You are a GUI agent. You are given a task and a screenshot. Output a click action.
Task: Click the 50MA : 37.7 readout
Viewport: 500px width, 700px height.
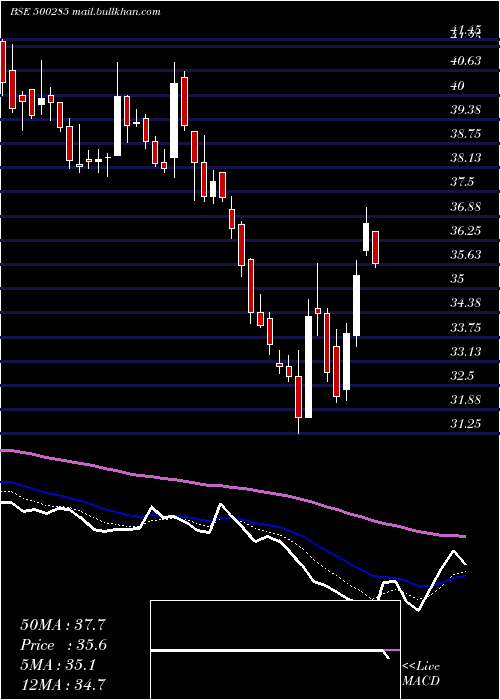click(63, 625)
